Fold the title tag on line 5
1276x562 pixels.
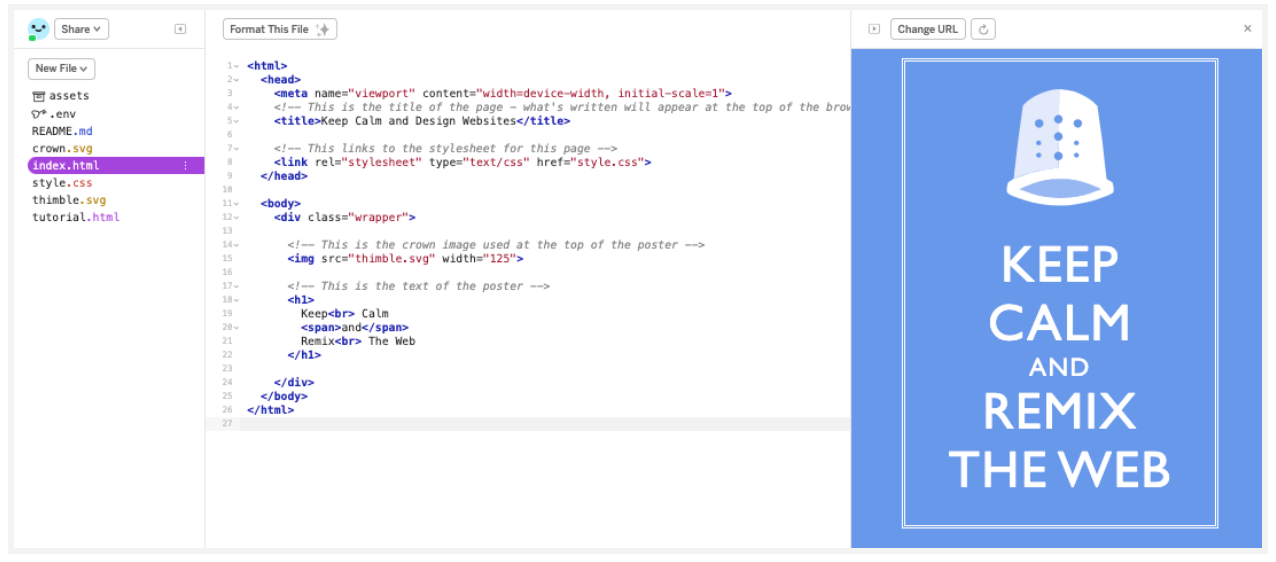click(237, 121)
